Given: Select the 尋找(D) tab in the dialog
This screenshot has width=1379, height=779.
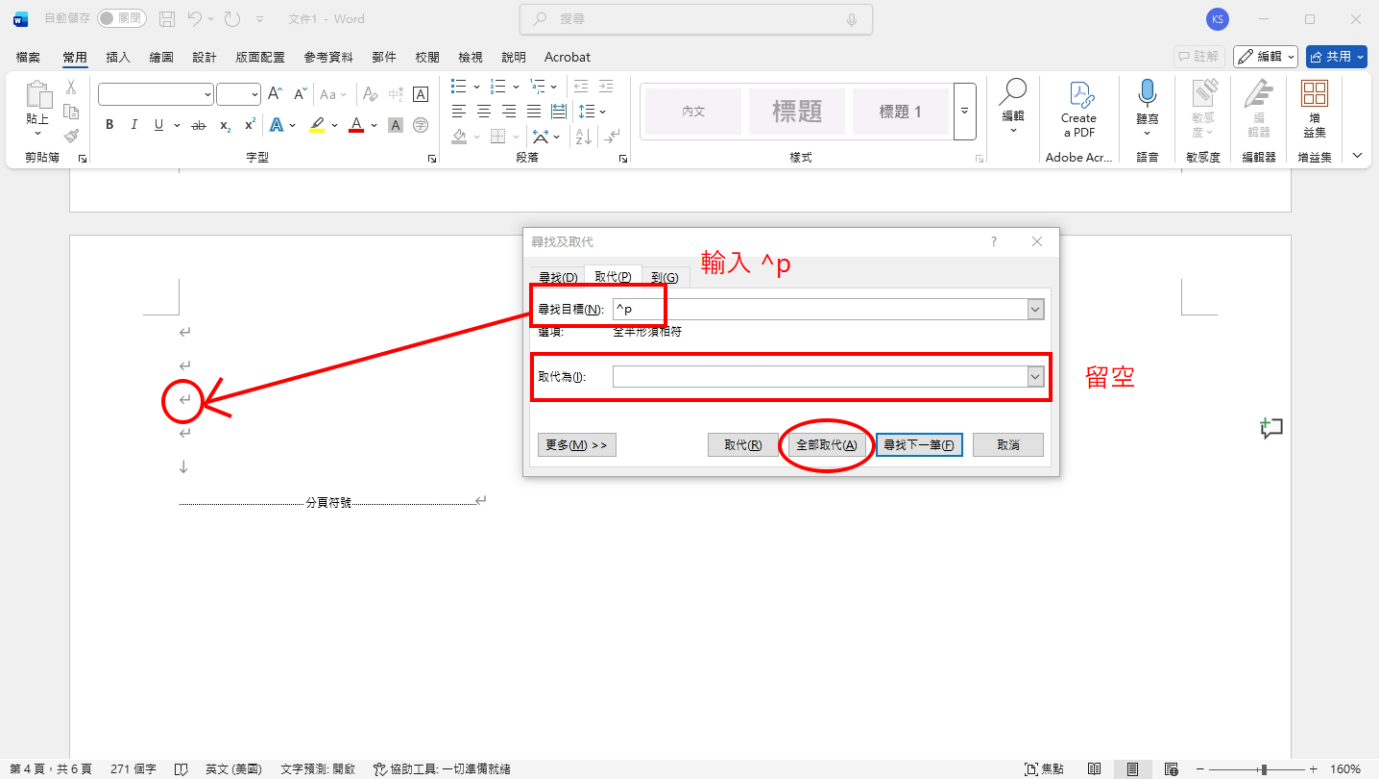Looking at the screenshot, I should point(557,277).
